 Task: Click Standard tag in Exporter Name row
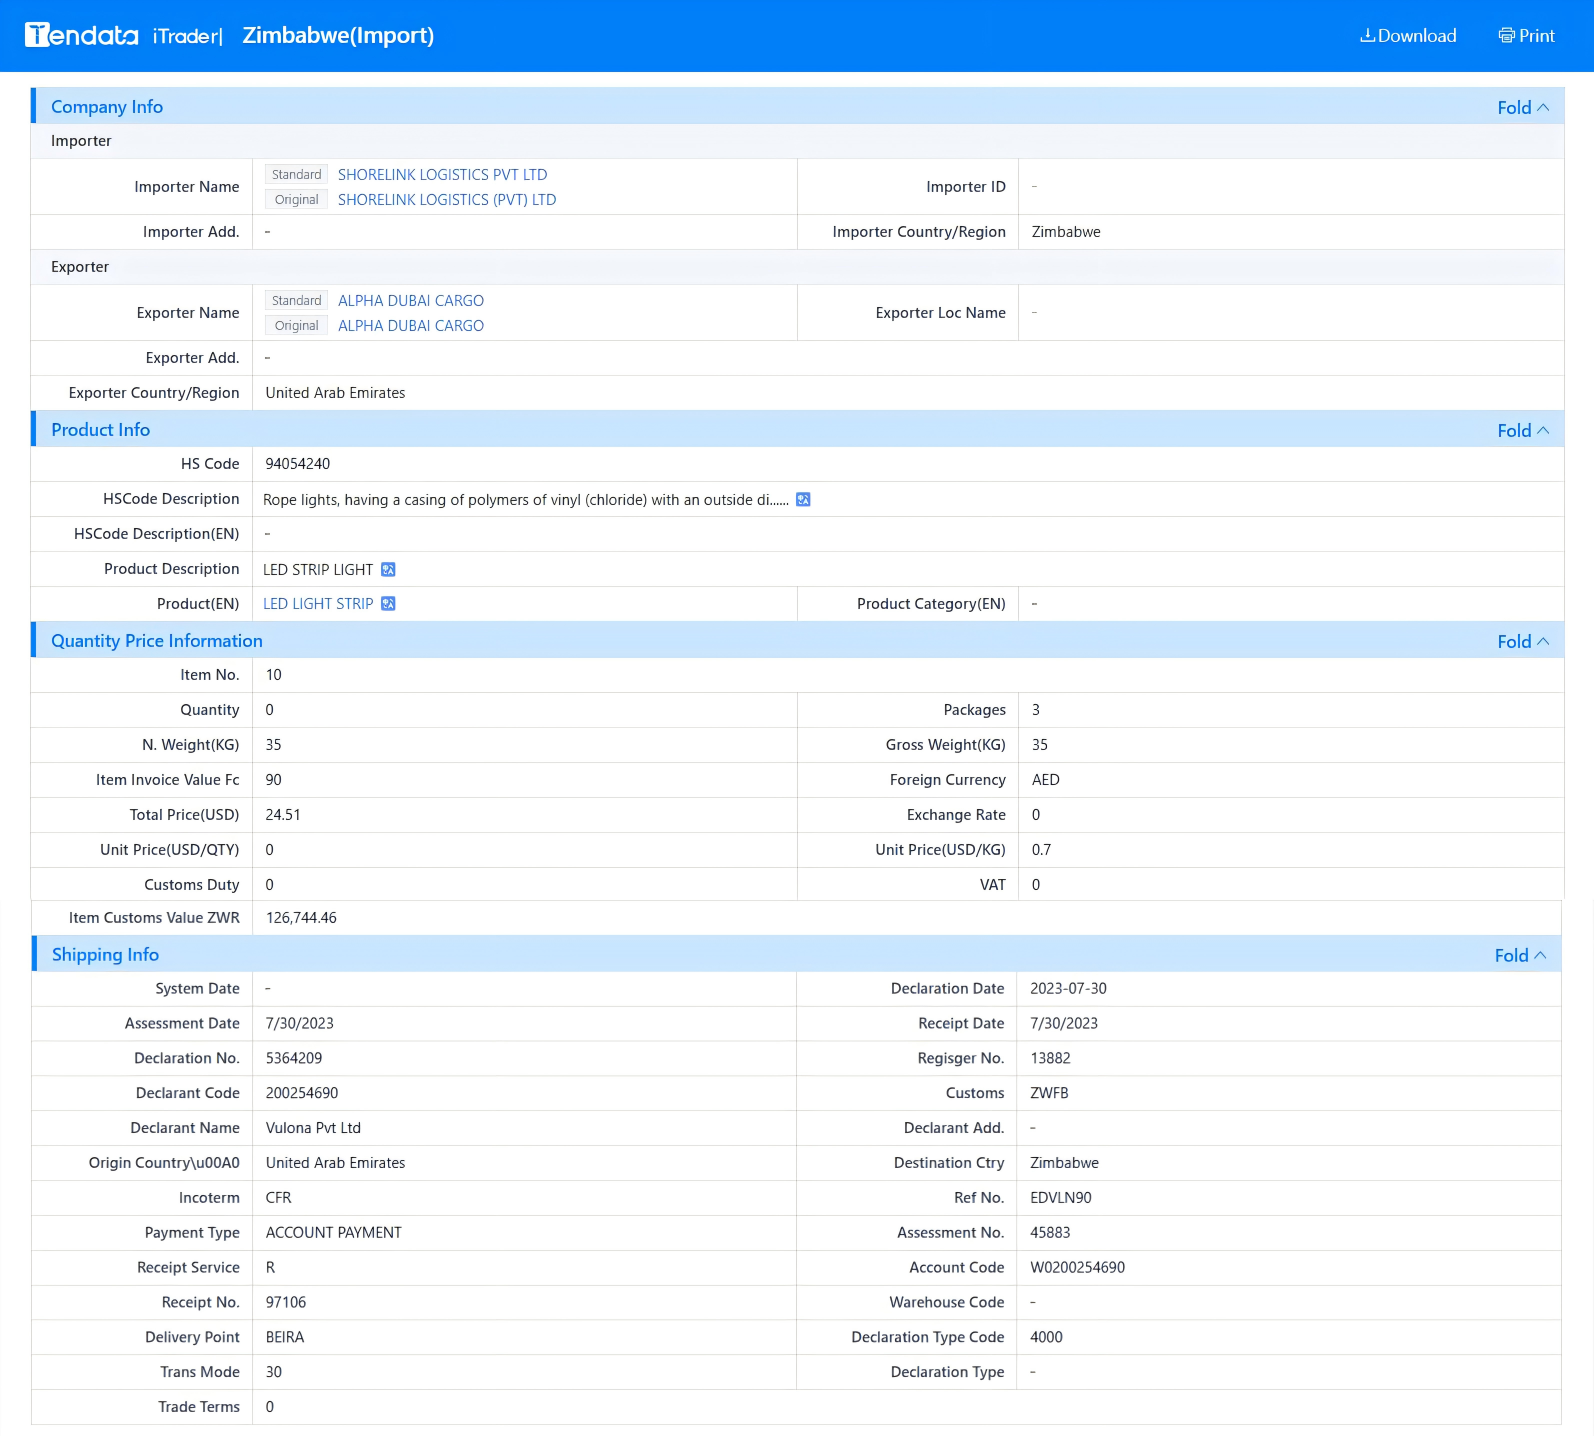pyautogui.click(x=297, y=301)
